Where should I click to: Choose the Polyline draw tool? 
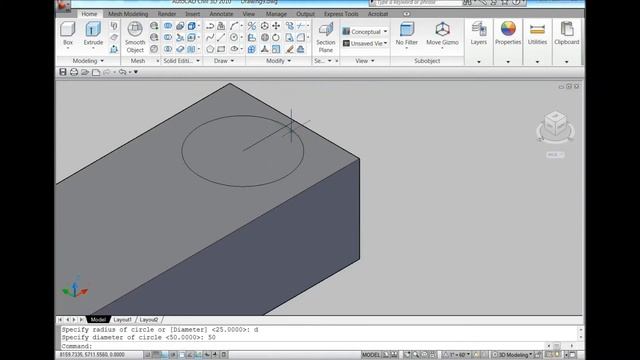[x=210, y=26]
